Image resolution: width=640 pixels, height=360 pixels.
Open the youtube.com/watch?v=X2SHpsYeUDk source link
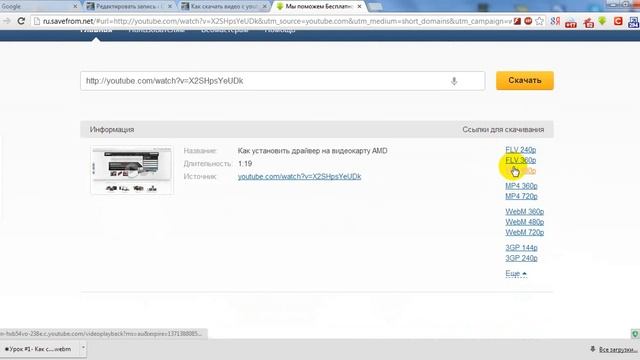(x=299, y=176)
